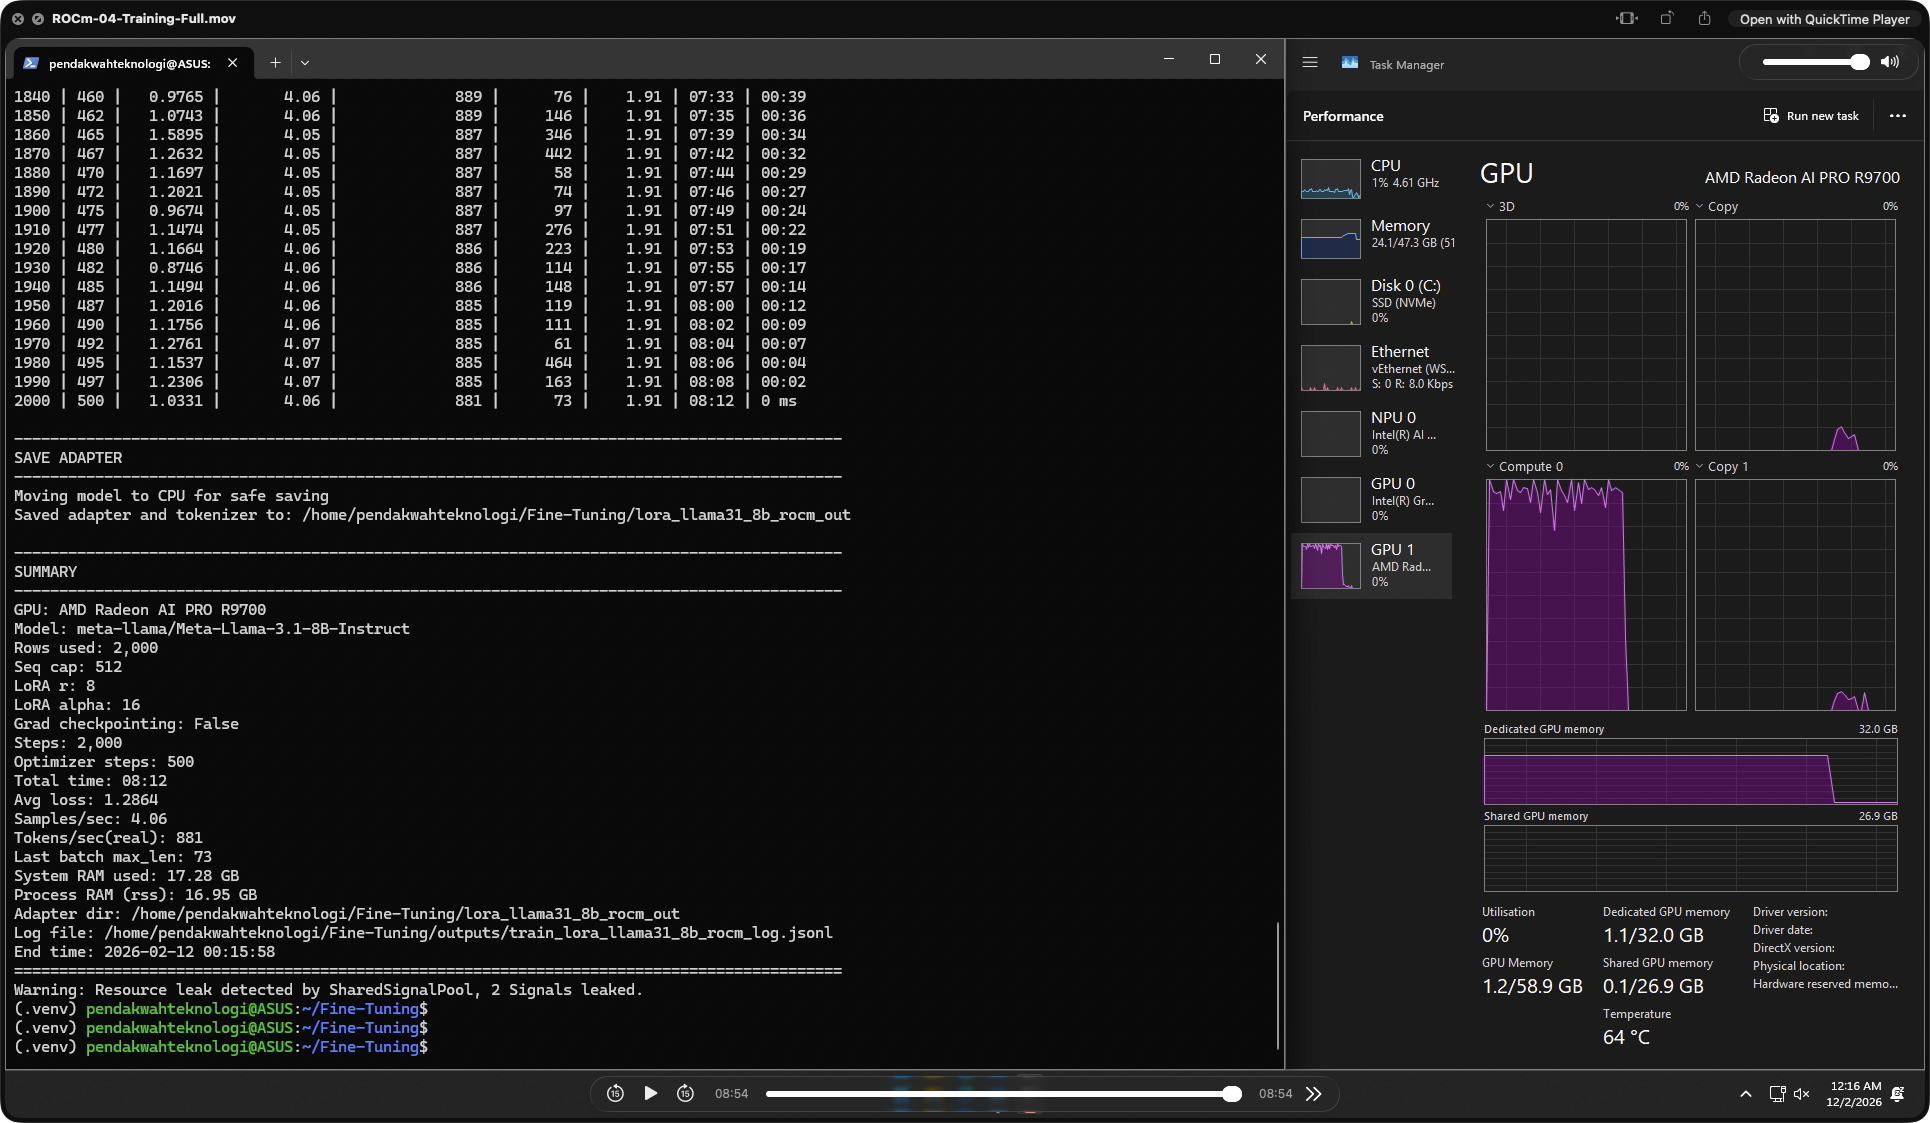This screenshot has height=1123, width=1930.
Task: Select the pendakwahteknologi@ASUS terminal tab
Action: [x=130, y=62]
